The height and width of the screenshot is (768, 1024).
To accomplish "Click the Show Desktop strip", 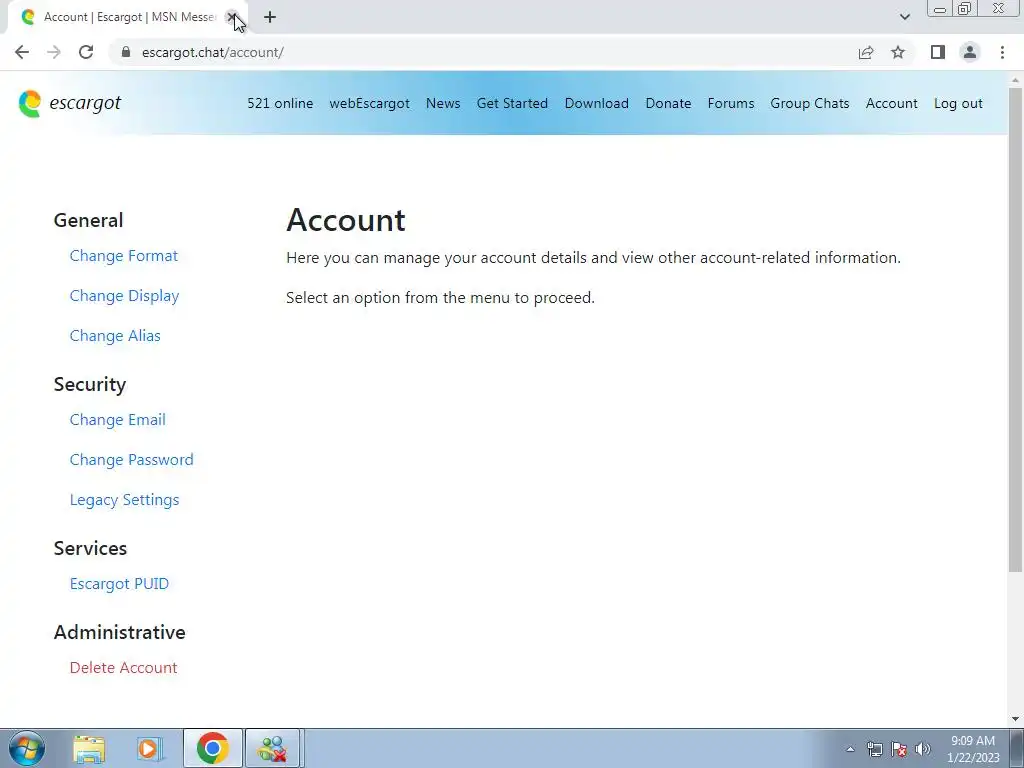I will pos(1017,748).
